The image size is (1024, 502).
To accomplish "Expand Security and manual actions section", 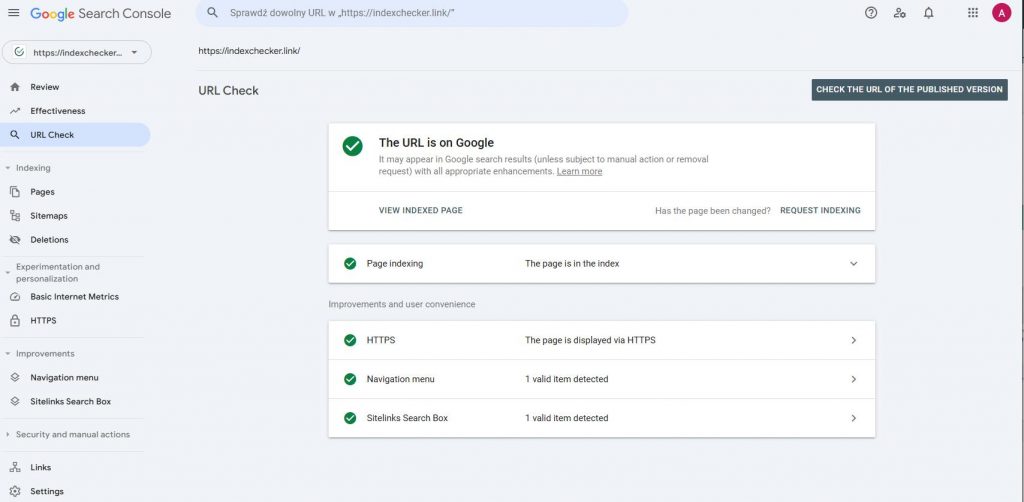I will point(9,435).
